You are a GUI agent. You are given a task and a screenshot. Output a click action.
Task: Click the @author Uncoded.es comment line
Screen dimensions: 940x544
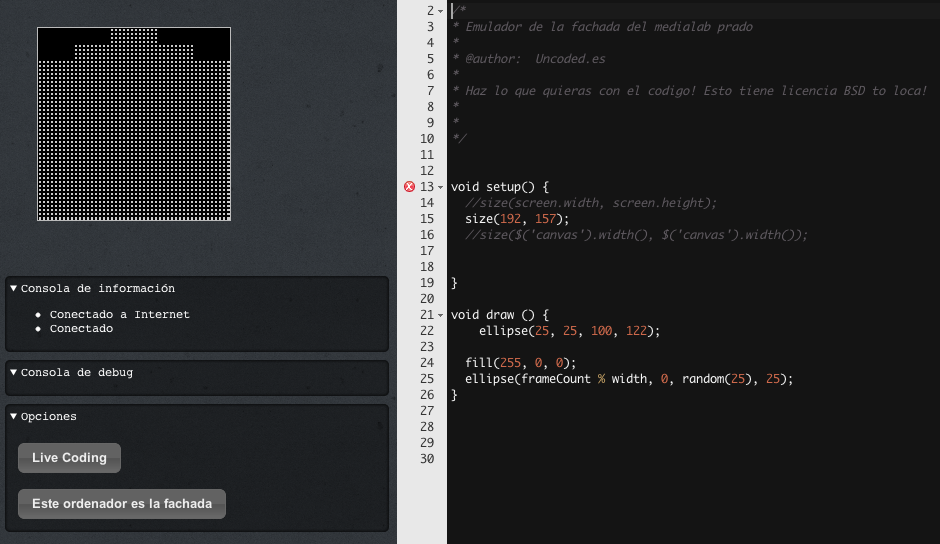coord(528,59)
